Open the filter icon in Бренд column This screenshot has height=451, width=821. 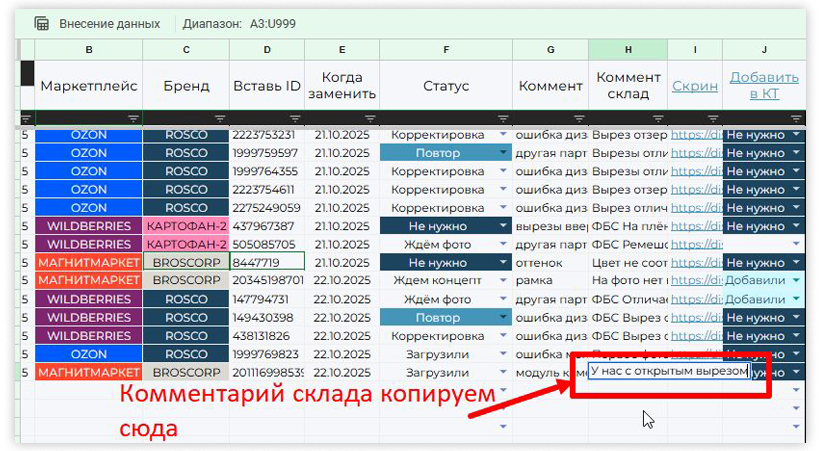click(220, 118)
